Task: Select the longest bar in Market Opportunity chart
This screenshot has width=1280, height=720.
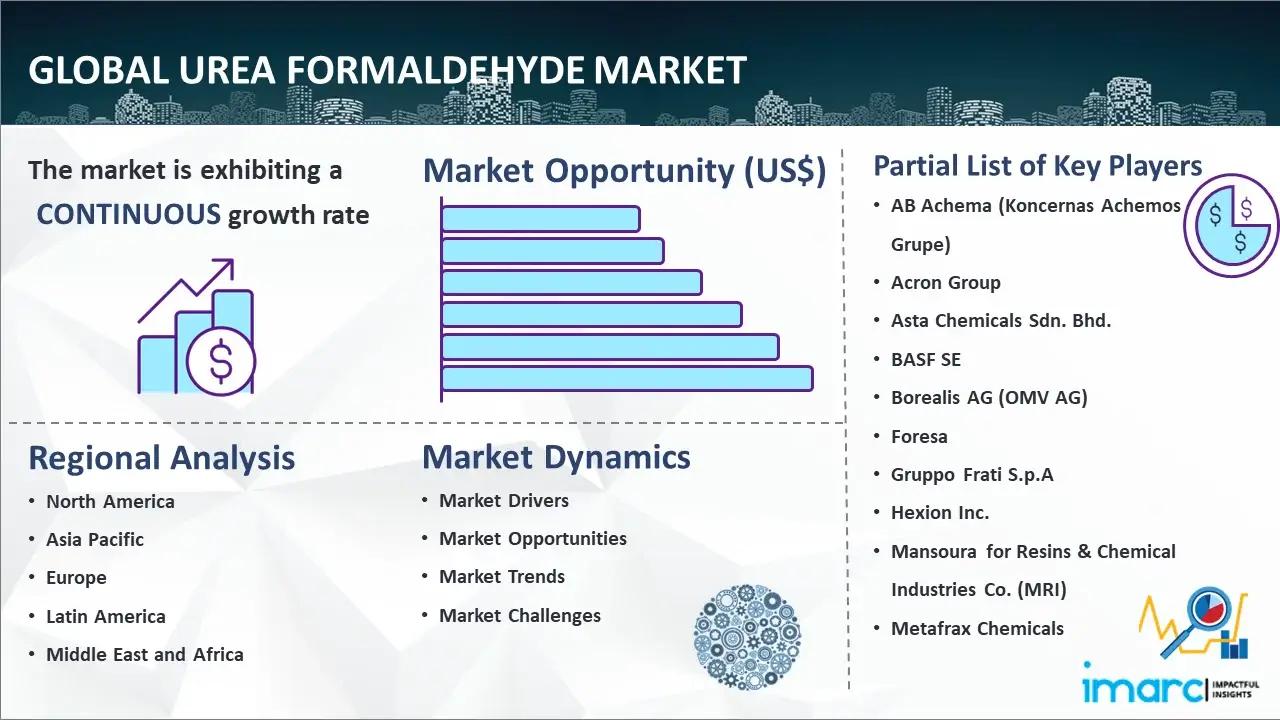Action: 627,379
